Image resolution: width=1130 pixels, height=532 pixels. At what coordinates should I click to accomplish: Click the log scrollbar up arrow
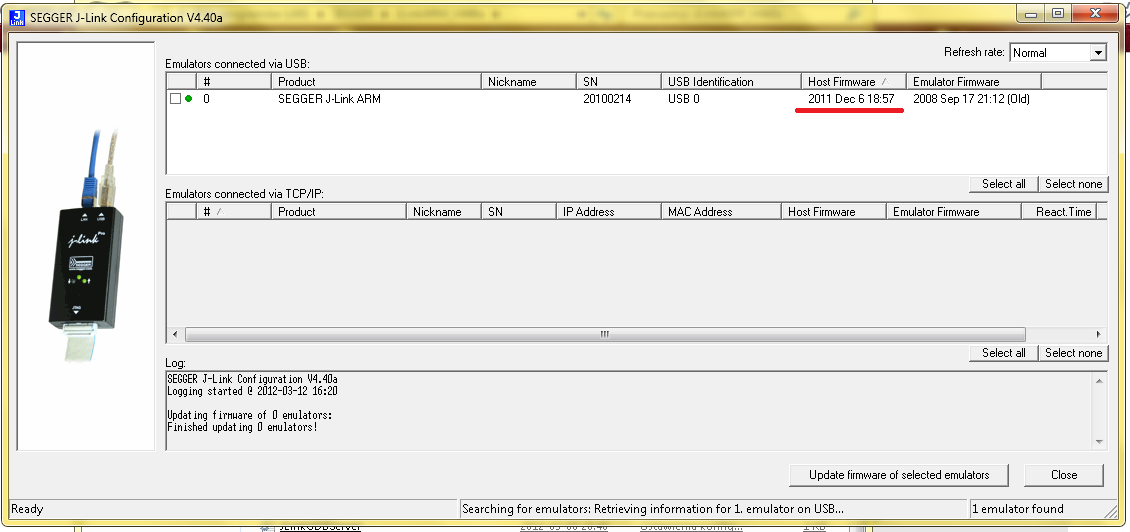tap(1099, 381)
